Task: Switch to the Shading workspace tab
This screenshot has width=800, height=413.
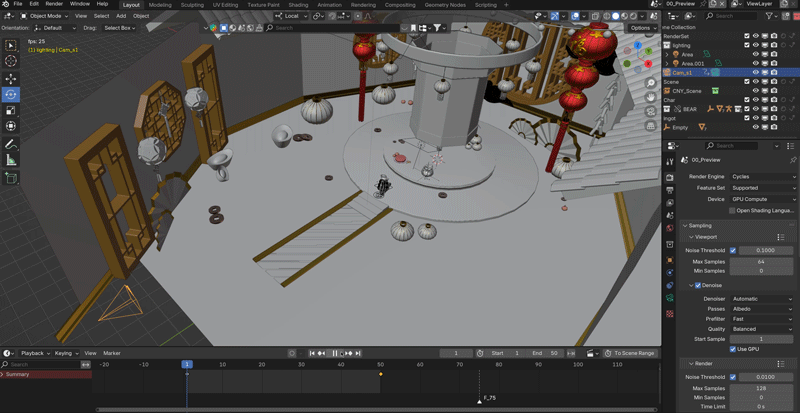Action: [298, 5]
